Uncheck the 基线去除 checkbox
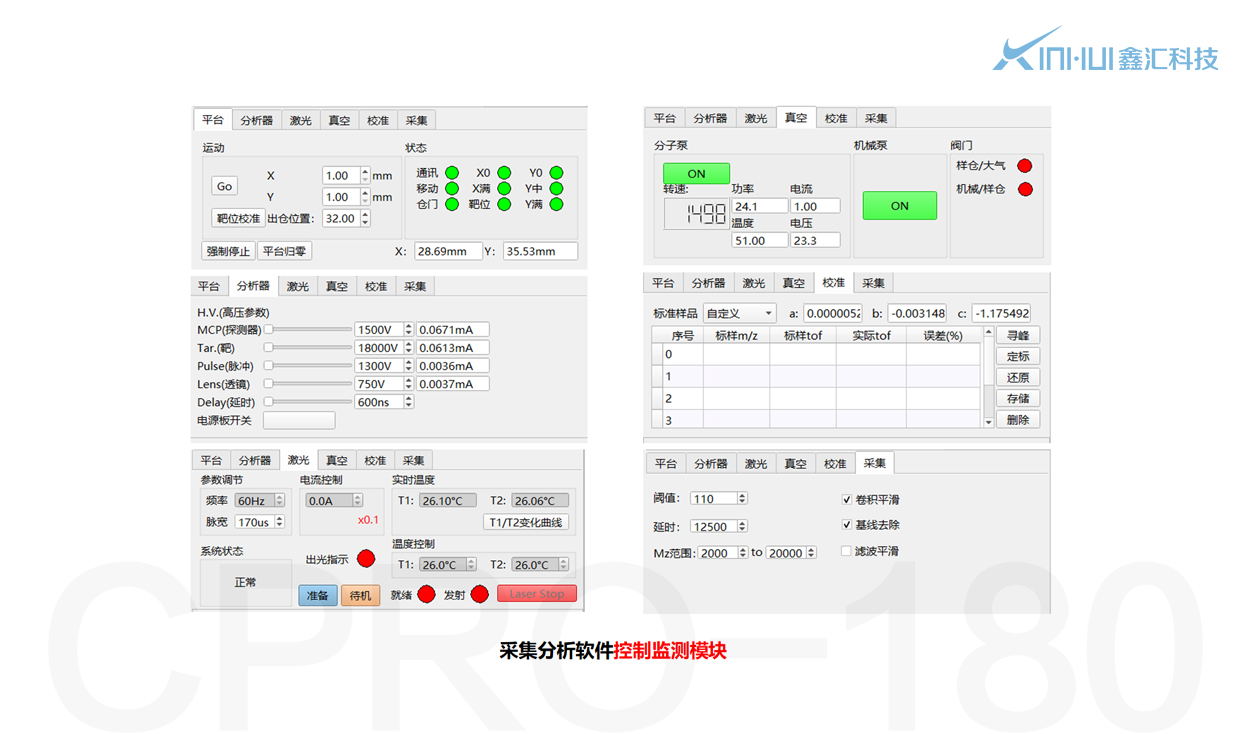Screen dimensions: 1241x734 [846, 525]
